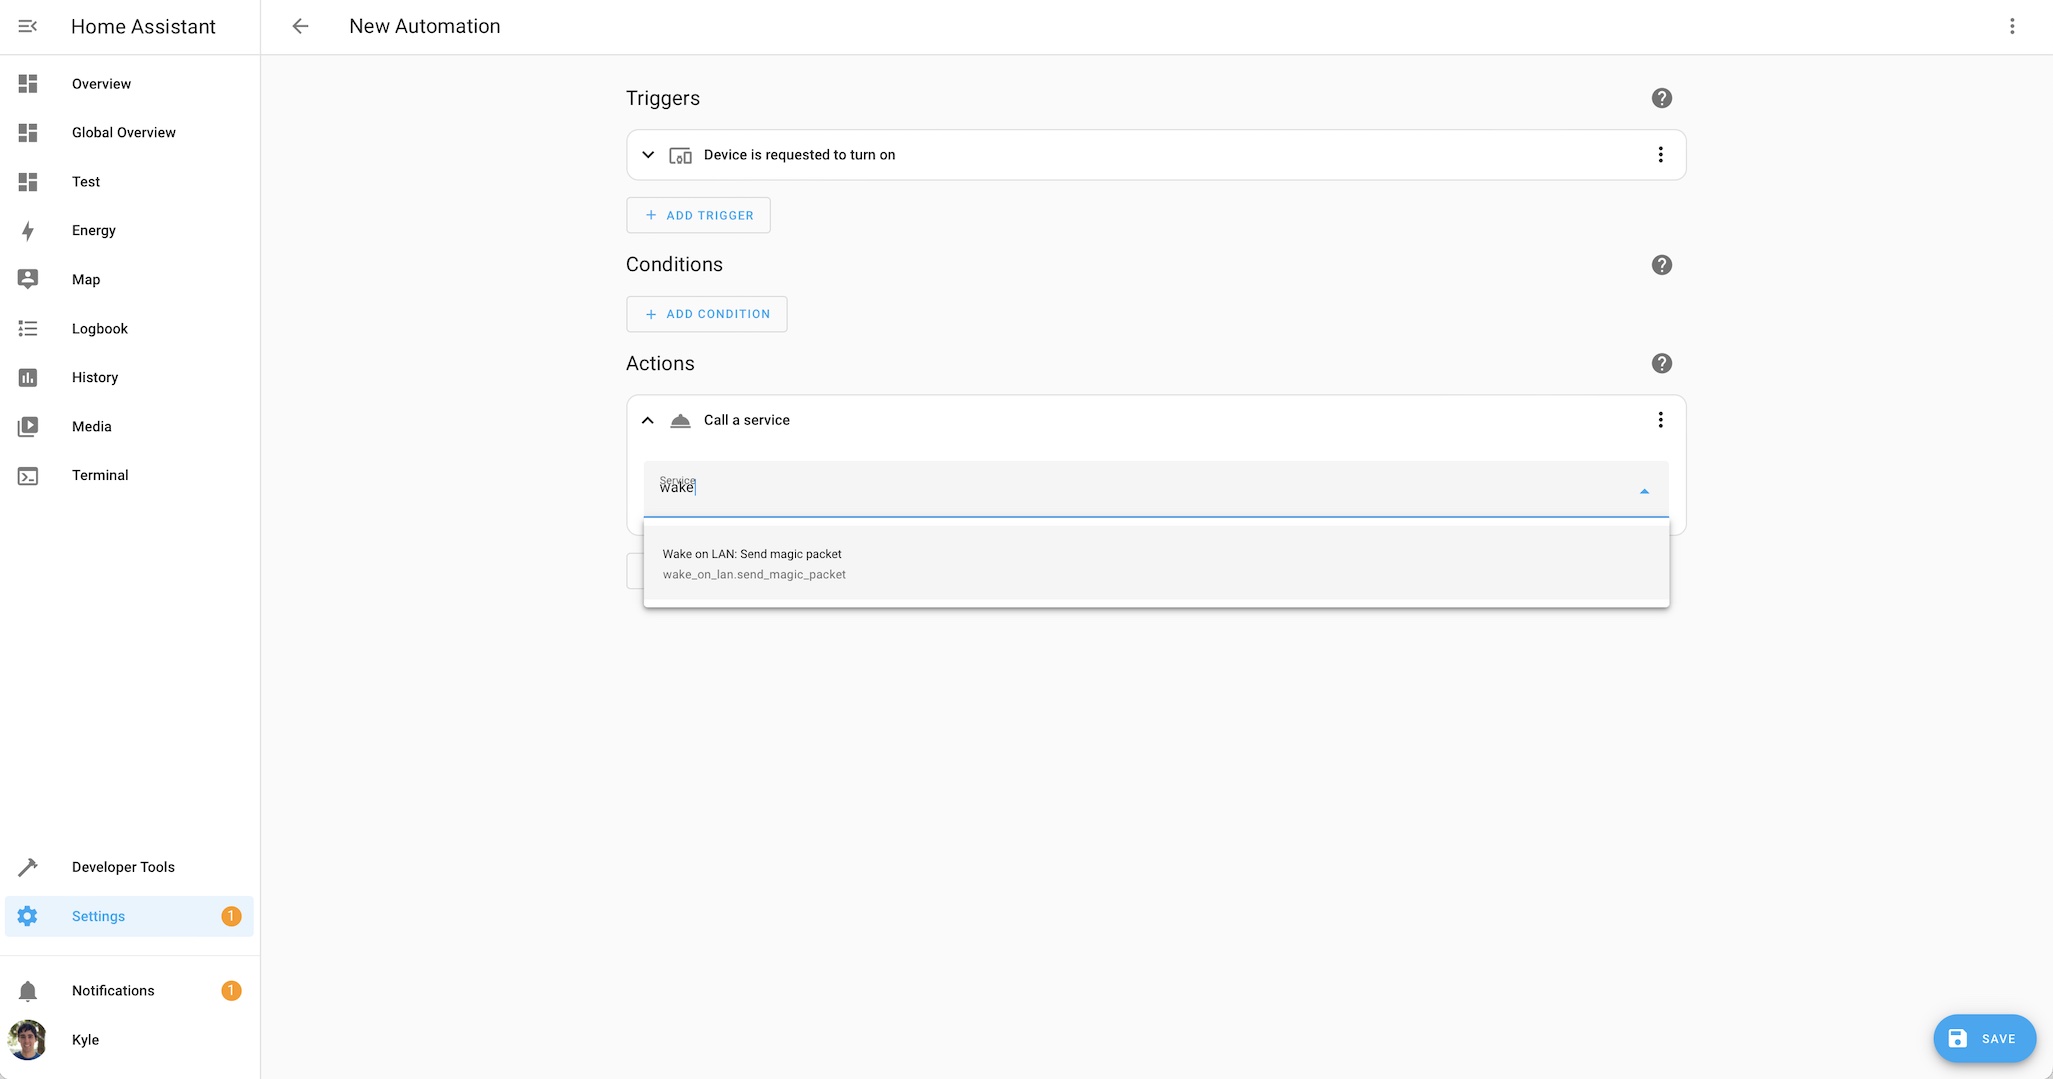The width and height of the screenshot is (2053, 1079).
Task: Click the Notifications count badge
Action: 231,991
